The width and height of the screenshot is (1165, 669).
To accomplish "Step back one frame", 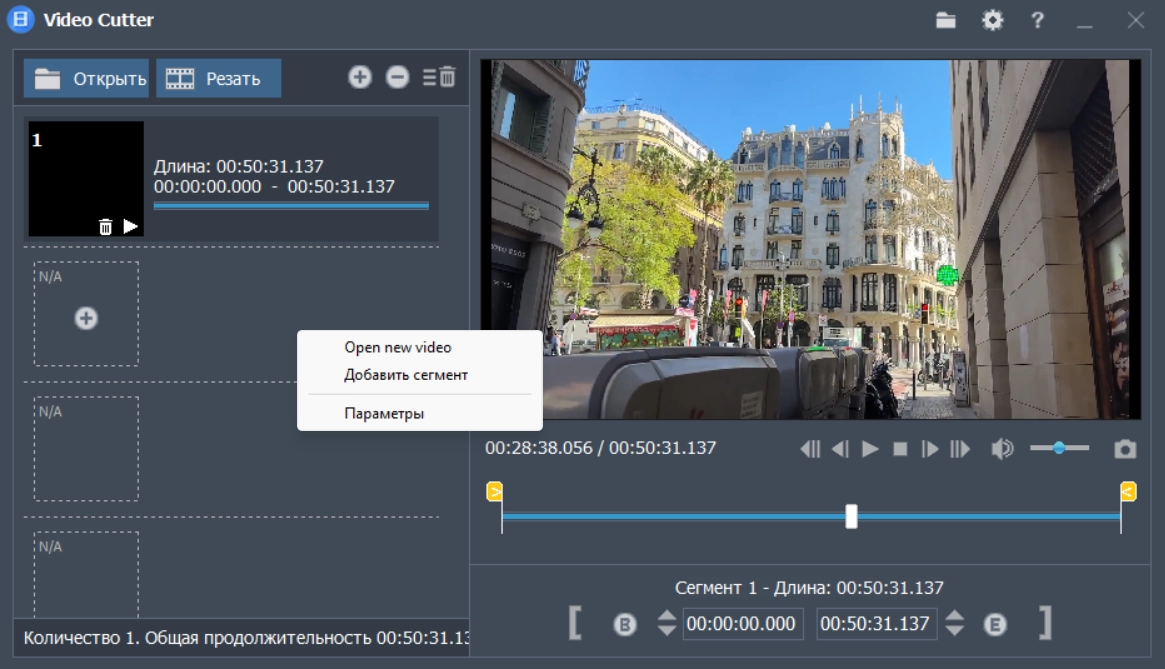I will pos(840,449).
